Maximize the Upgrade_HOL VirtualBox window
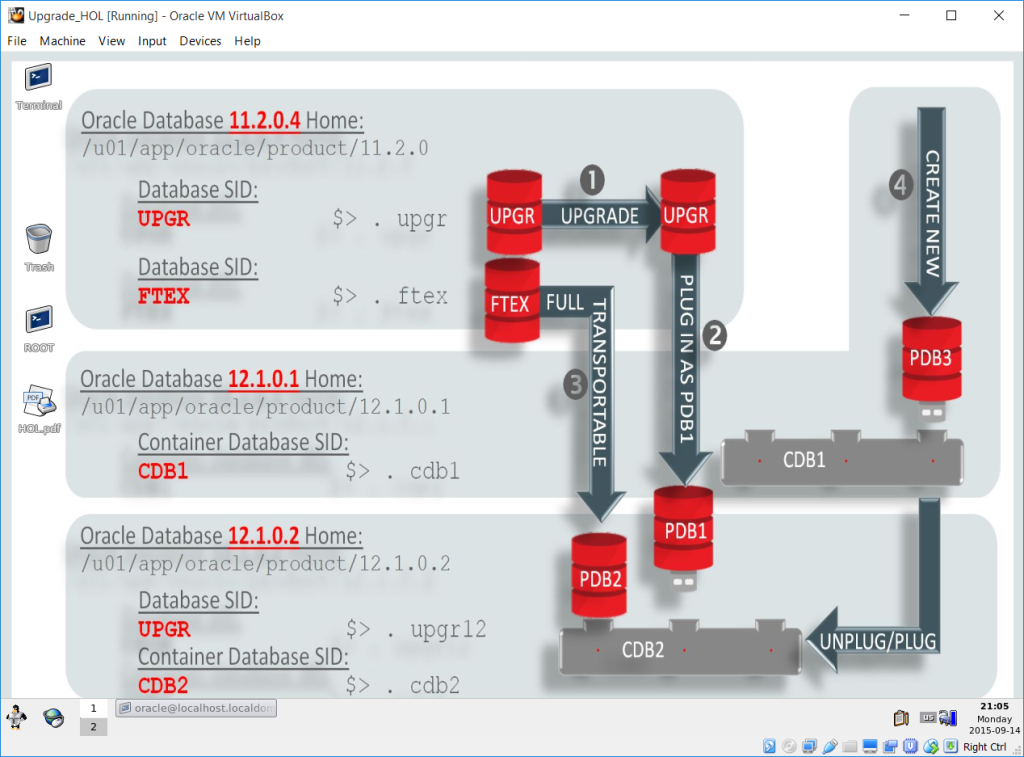Viewport: 1024px width, 757px height. (x=952, y=15)
